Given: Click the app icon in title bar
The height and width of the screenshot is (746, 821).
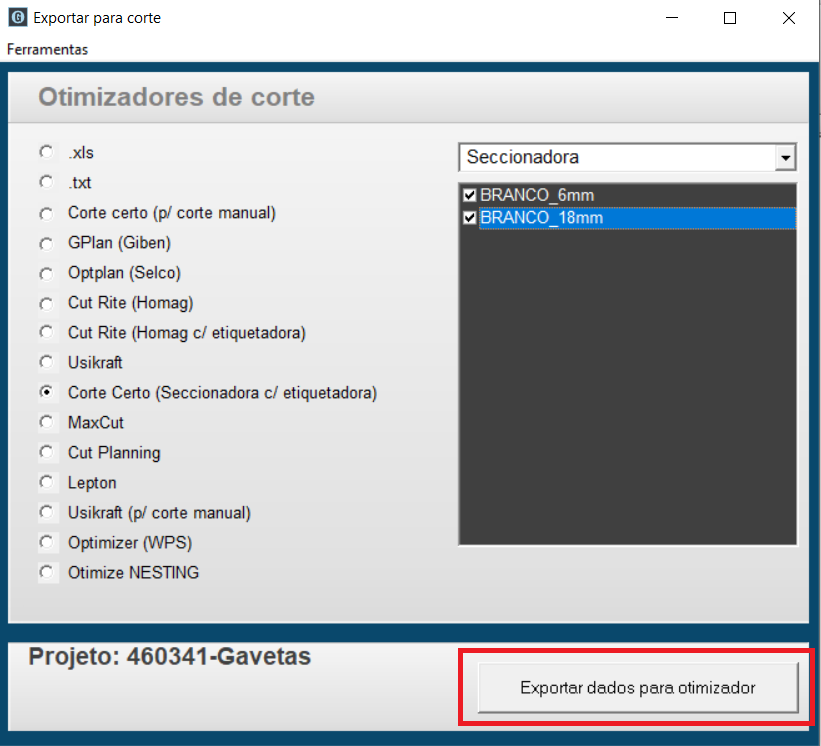Looking at the screenshot, I should (18, 17).
